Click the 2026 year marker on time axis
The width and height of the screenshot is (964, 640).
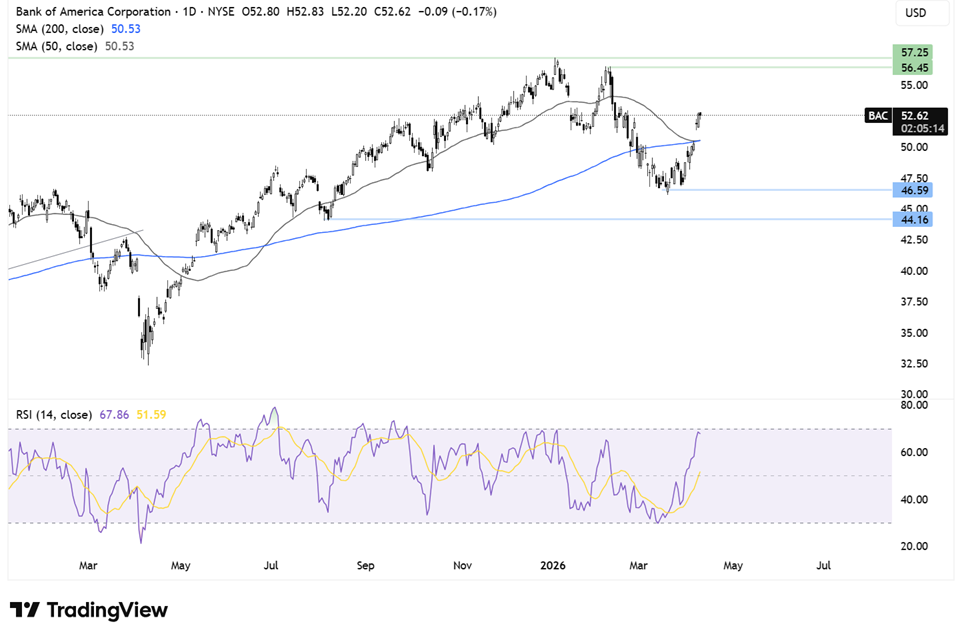[x=552, y=566]
